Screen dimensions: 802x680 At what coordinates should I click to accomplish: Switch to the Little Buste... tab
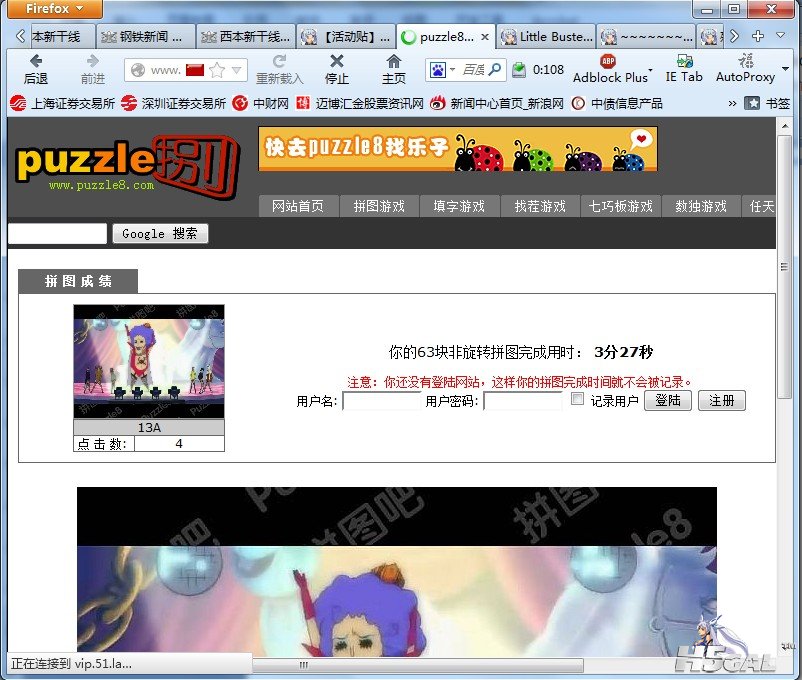coord(546,37)
